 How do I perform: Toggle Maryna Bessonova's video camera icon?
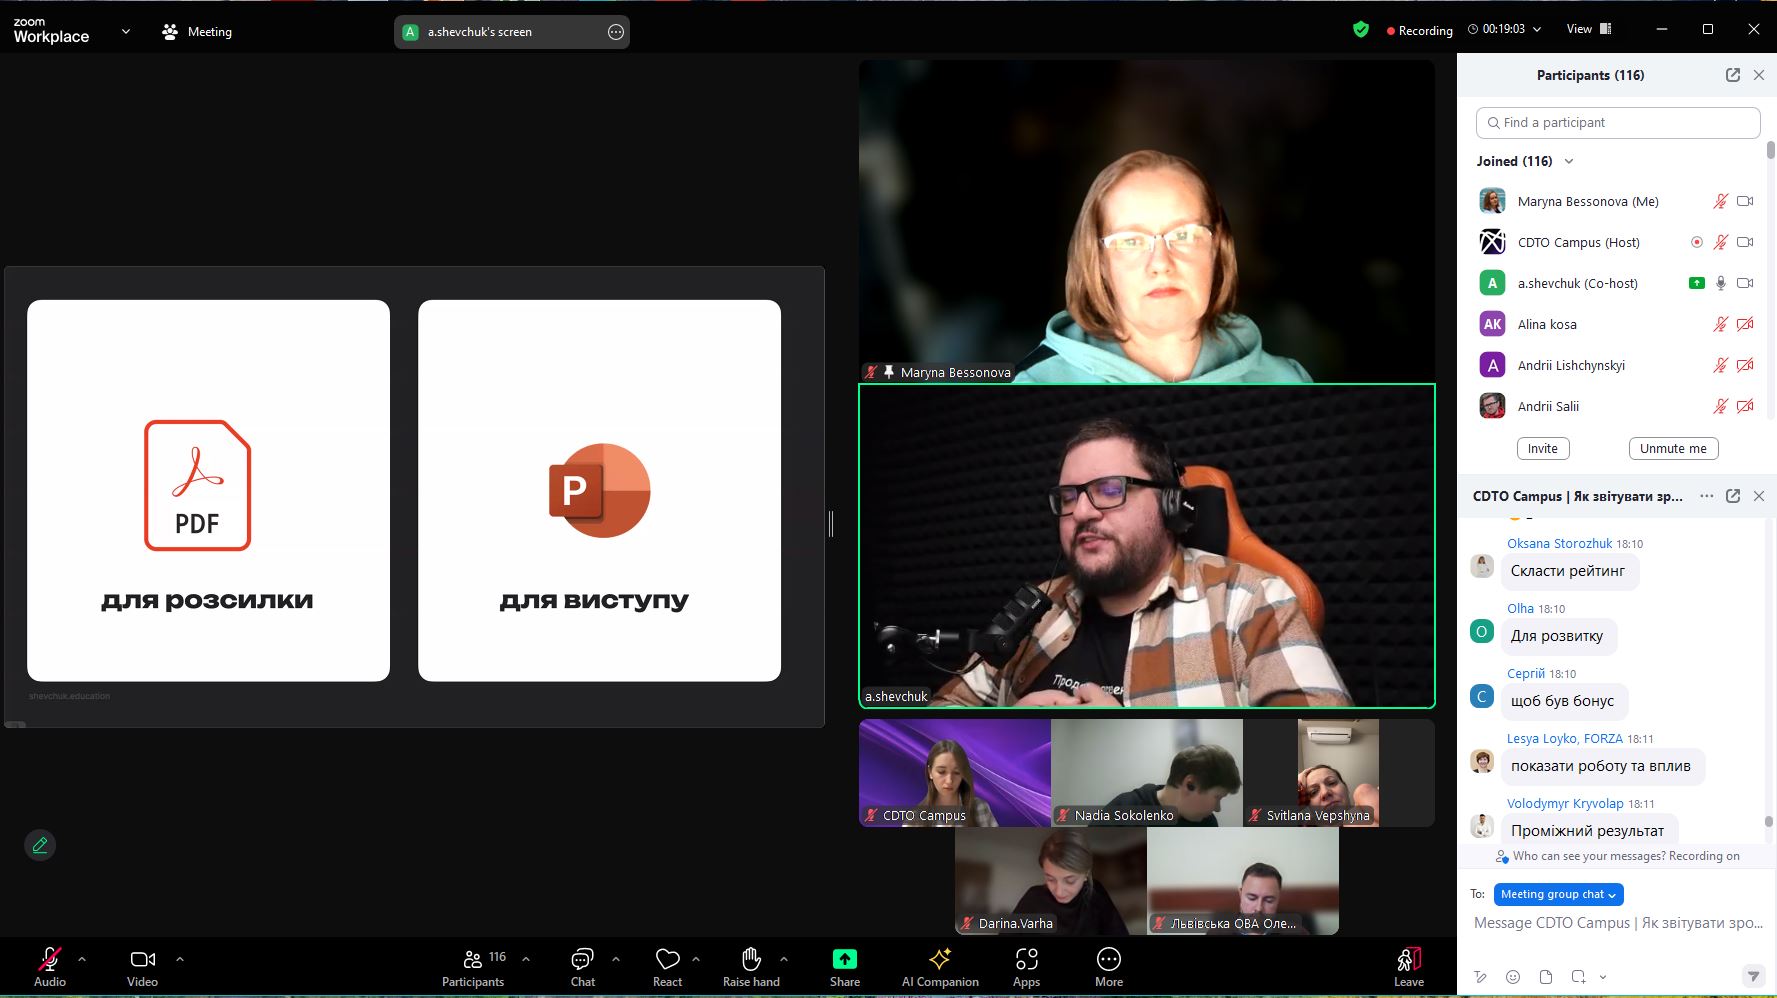[x=1745, y=201]
